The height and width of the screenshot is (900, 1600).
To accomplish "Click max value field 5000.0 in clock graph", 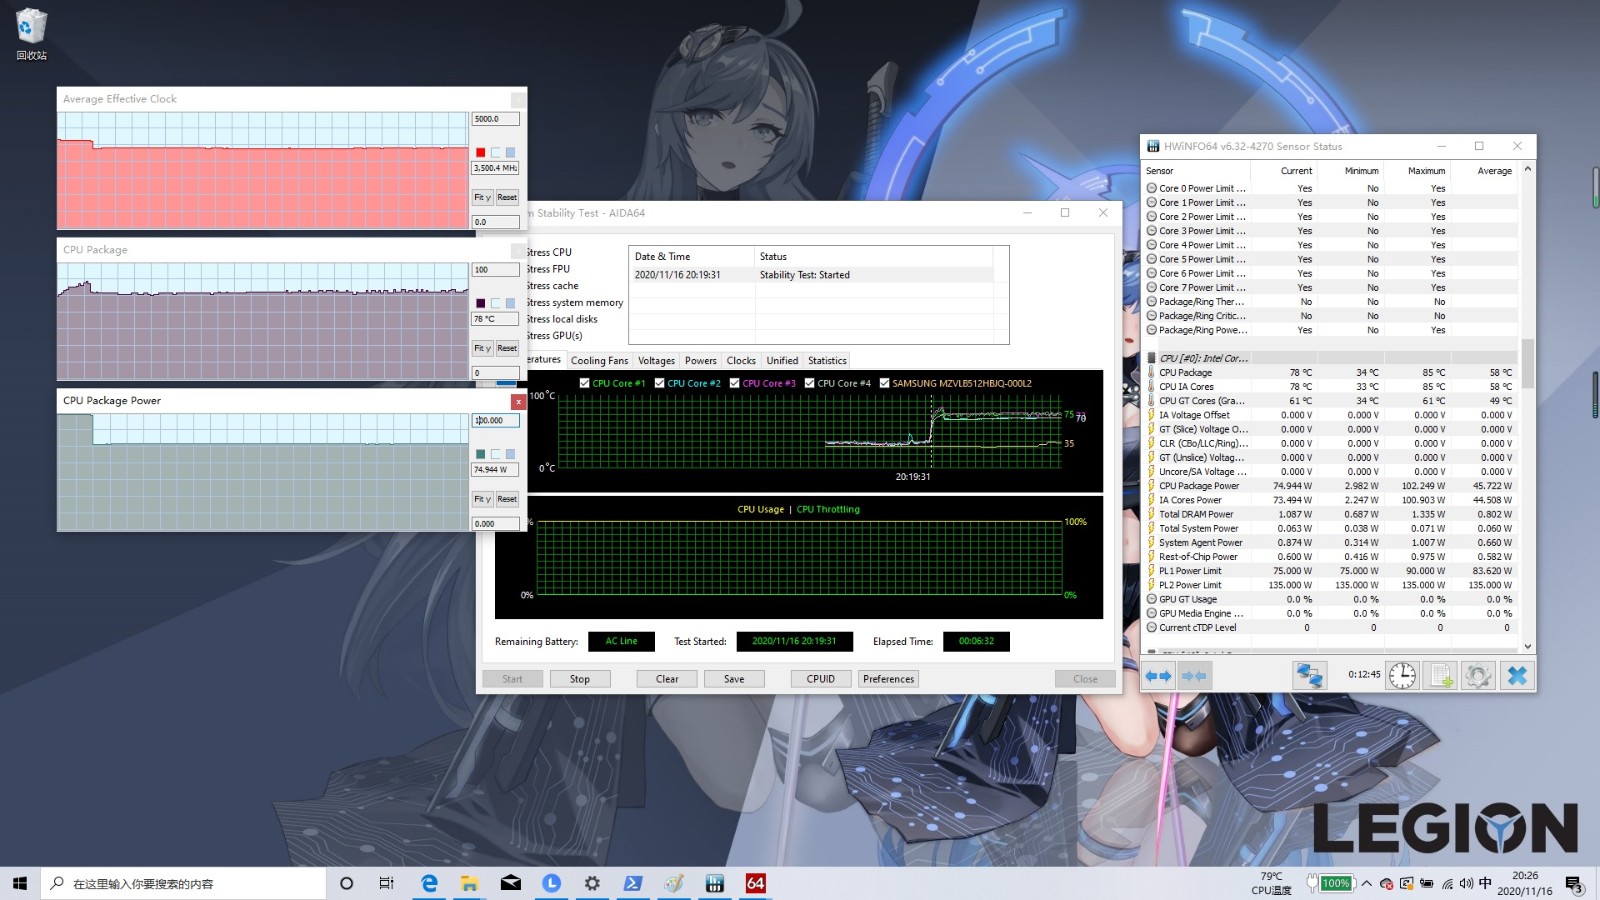I will point(495,119).
